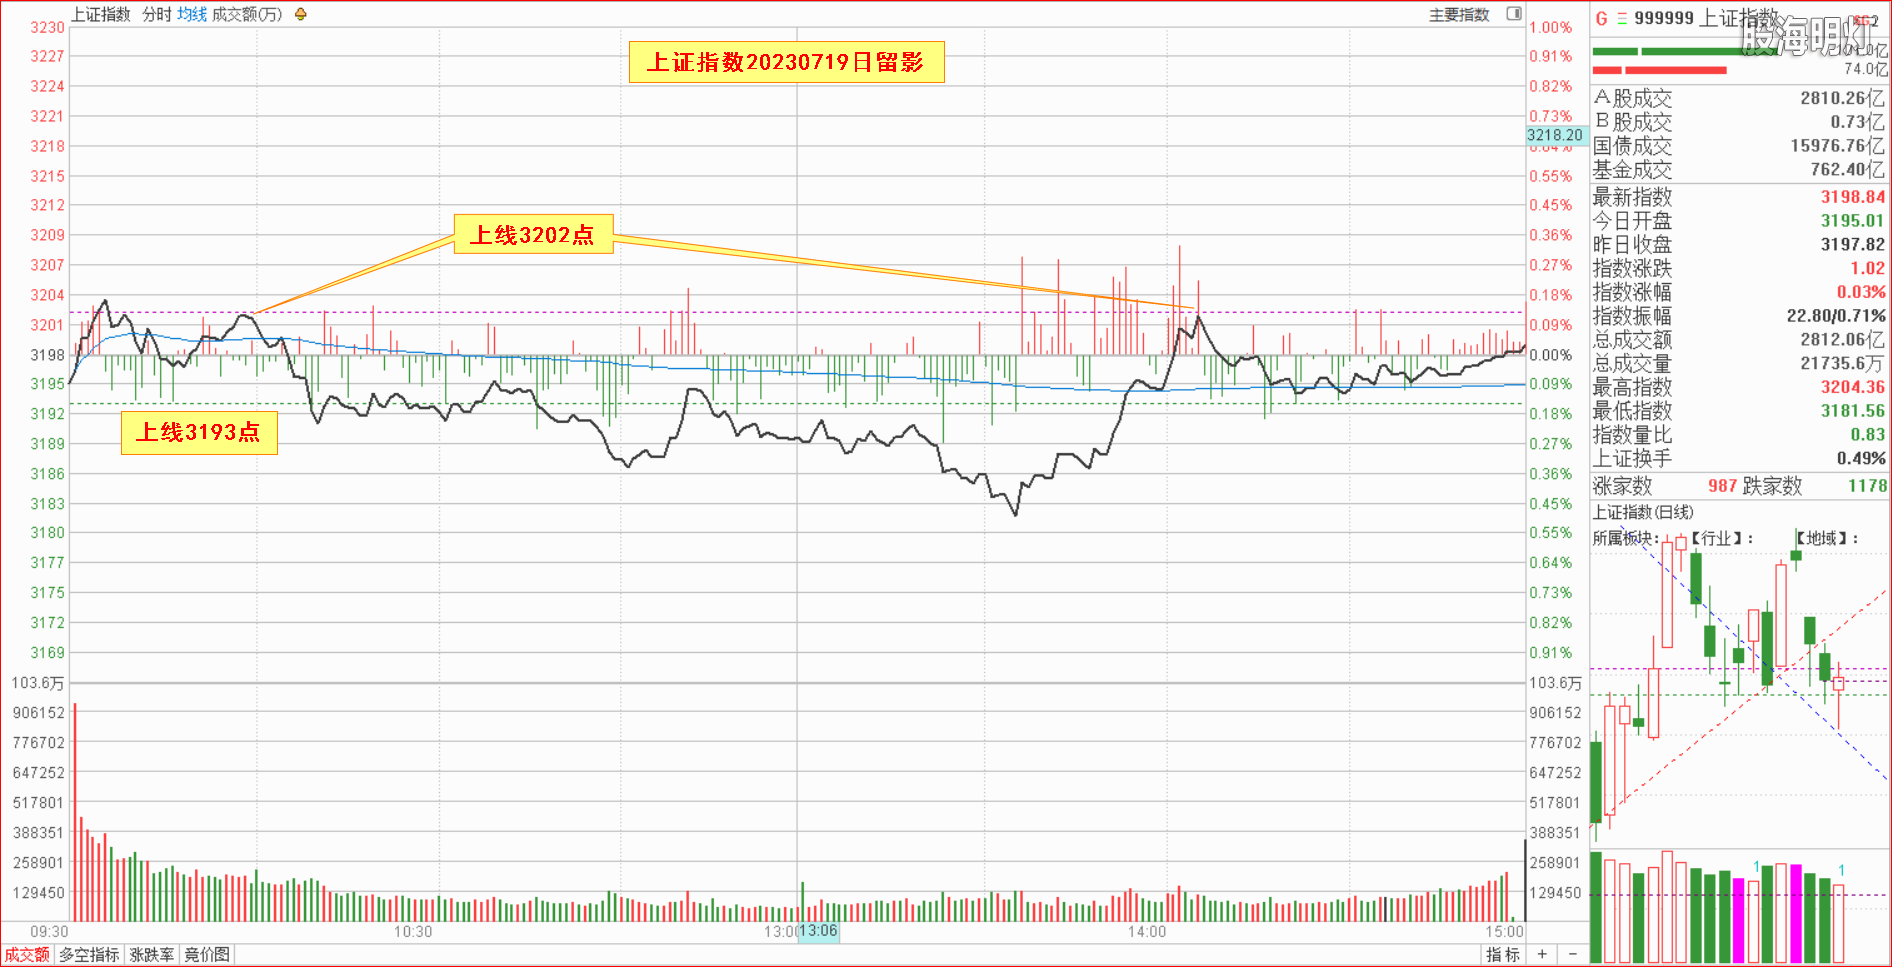
Task: Click the 基金成交 value 762.40亿
Action: coord(1848,170)
